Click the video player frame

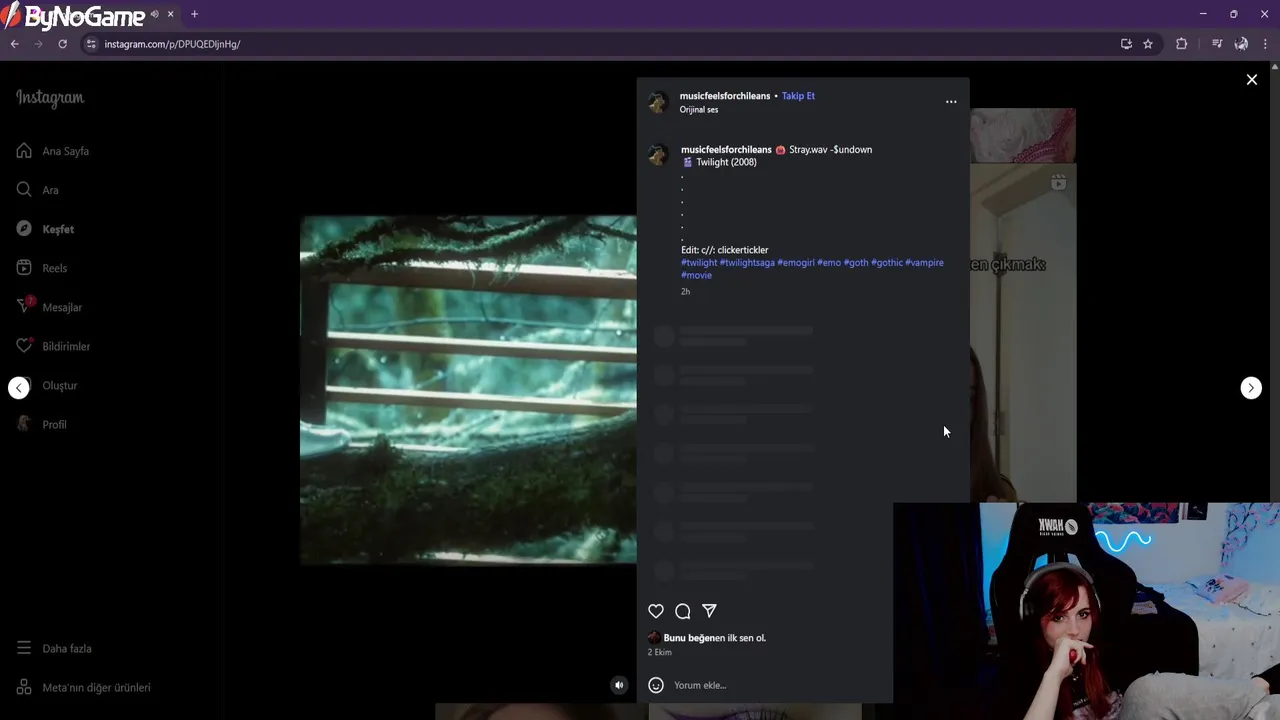coord(468,390)
